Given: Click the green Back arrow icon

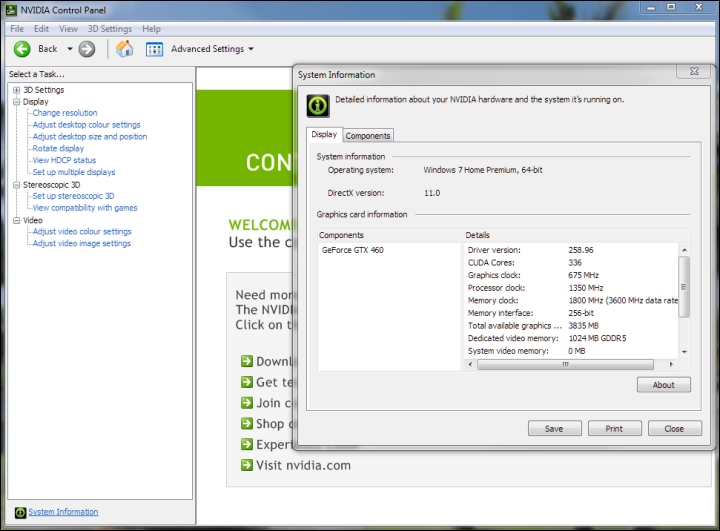Looking at the screenshot, I should 22,49.
